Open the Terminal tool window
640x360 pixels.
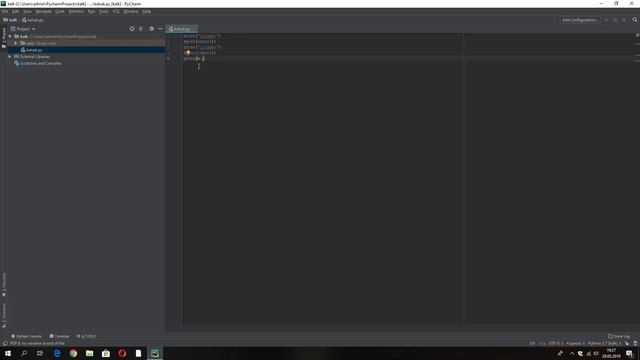point(60,336)
